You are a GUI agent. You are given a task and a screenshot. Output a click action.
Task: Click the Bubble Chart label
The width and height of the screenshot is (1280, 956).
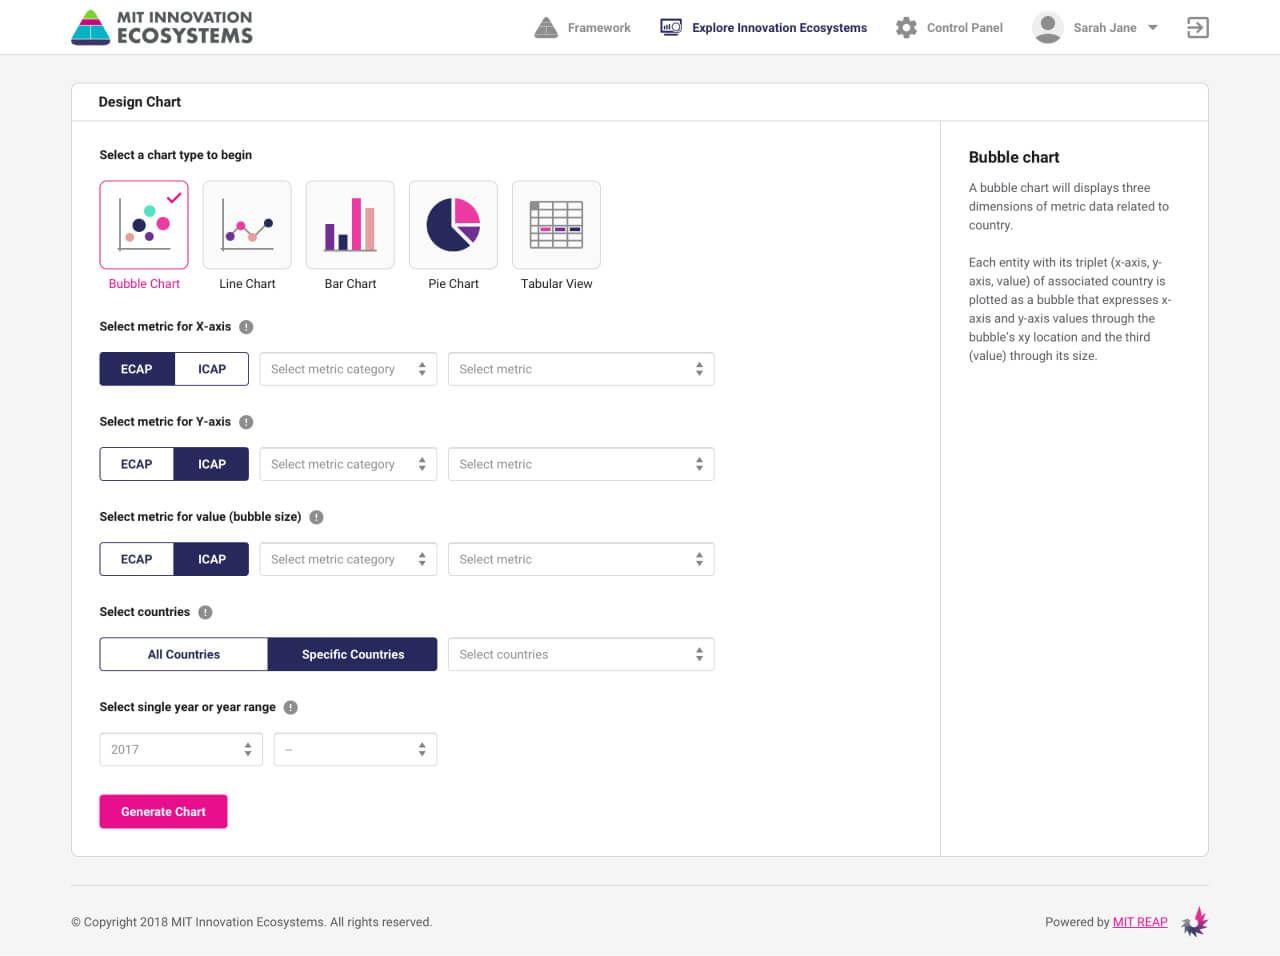(x=144, y=284)
